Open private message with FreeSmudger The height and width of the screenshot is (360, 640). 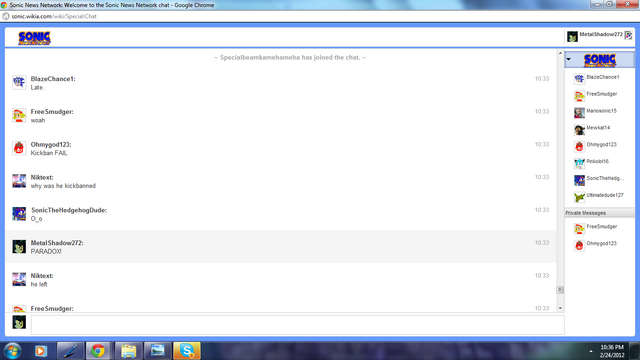pos(600,227)
